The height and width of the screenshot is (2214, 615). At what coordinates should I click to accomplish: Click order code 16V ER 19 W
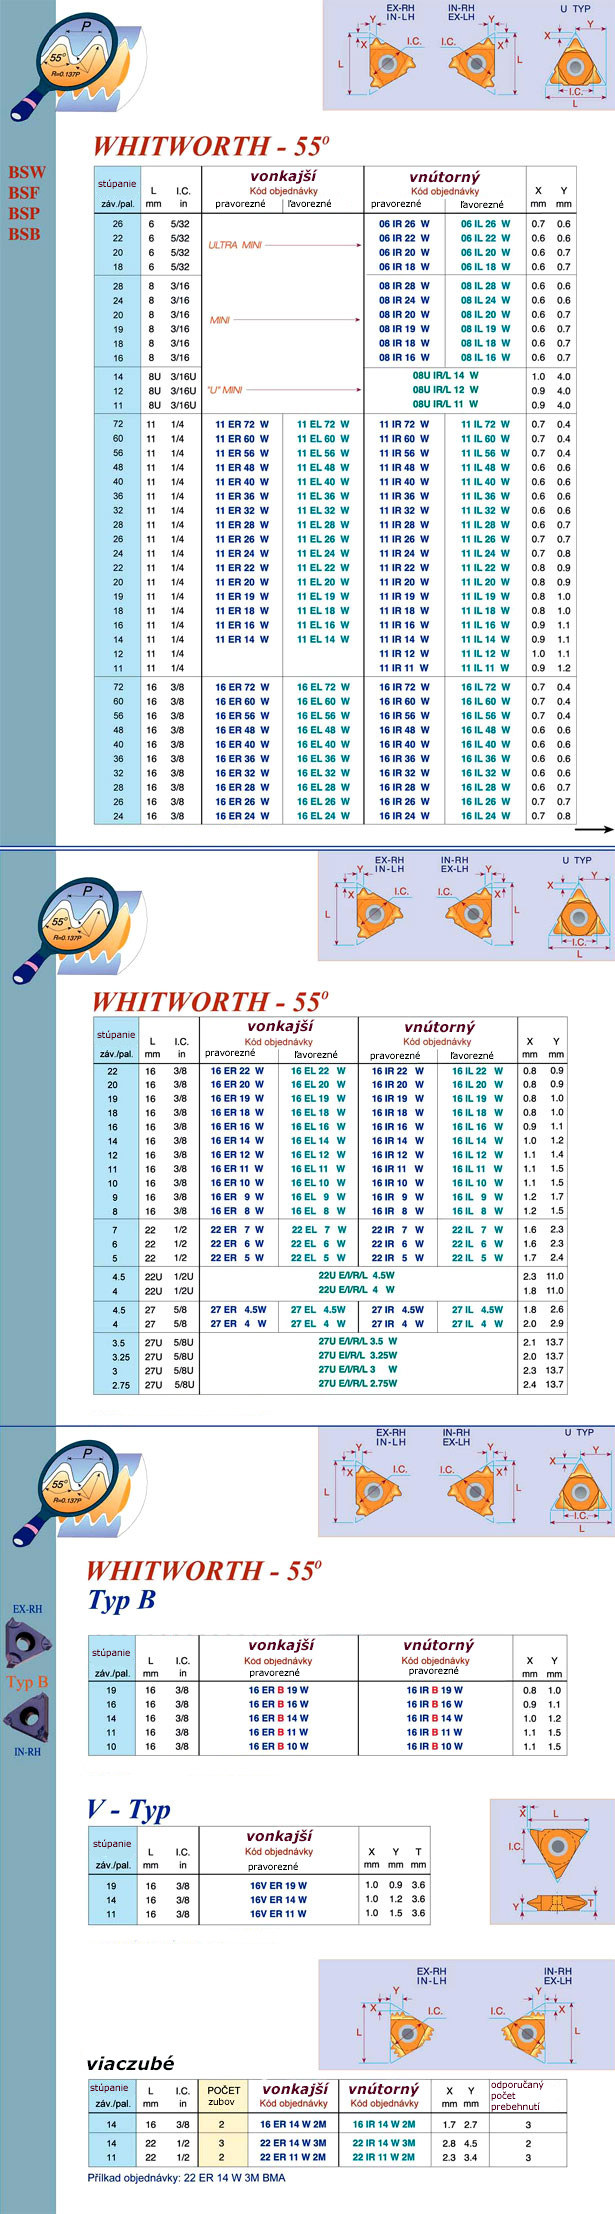click(x=278, y=1886)
